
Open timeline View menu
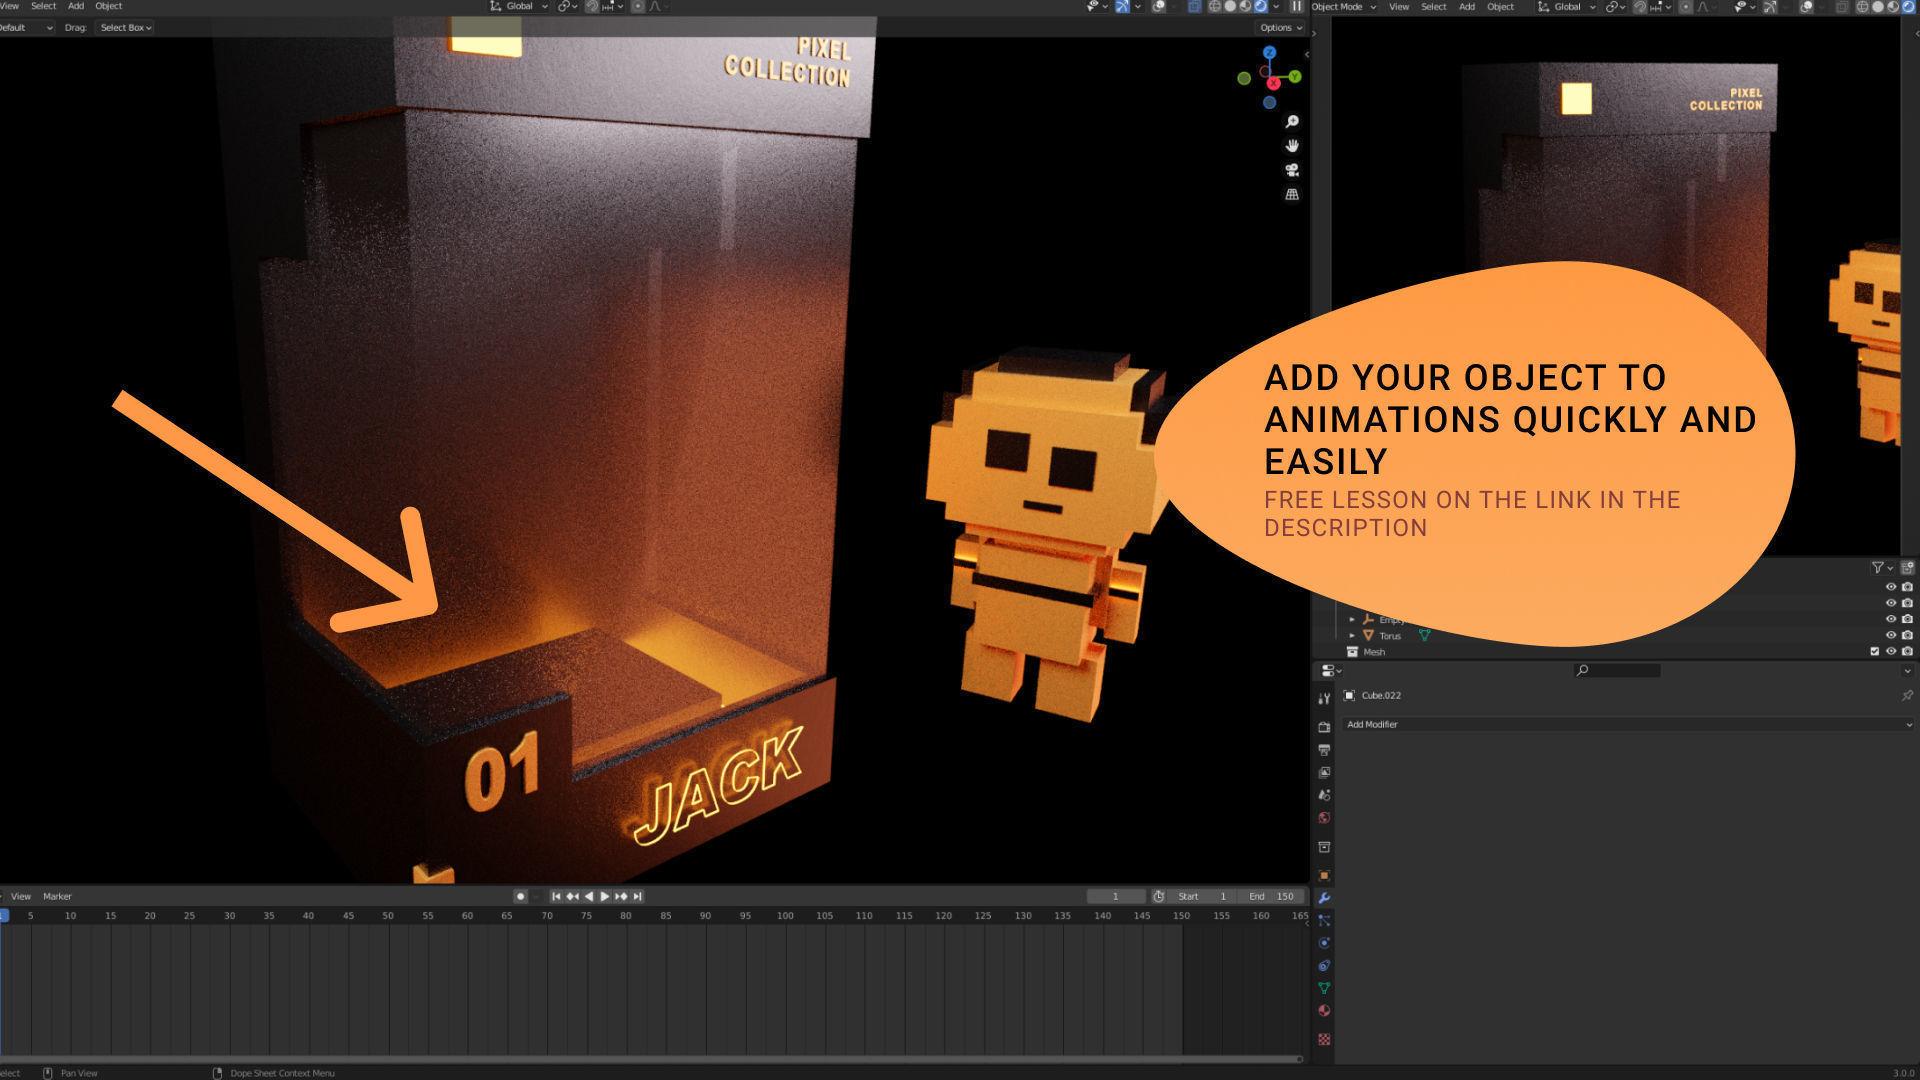pos(21,896)
